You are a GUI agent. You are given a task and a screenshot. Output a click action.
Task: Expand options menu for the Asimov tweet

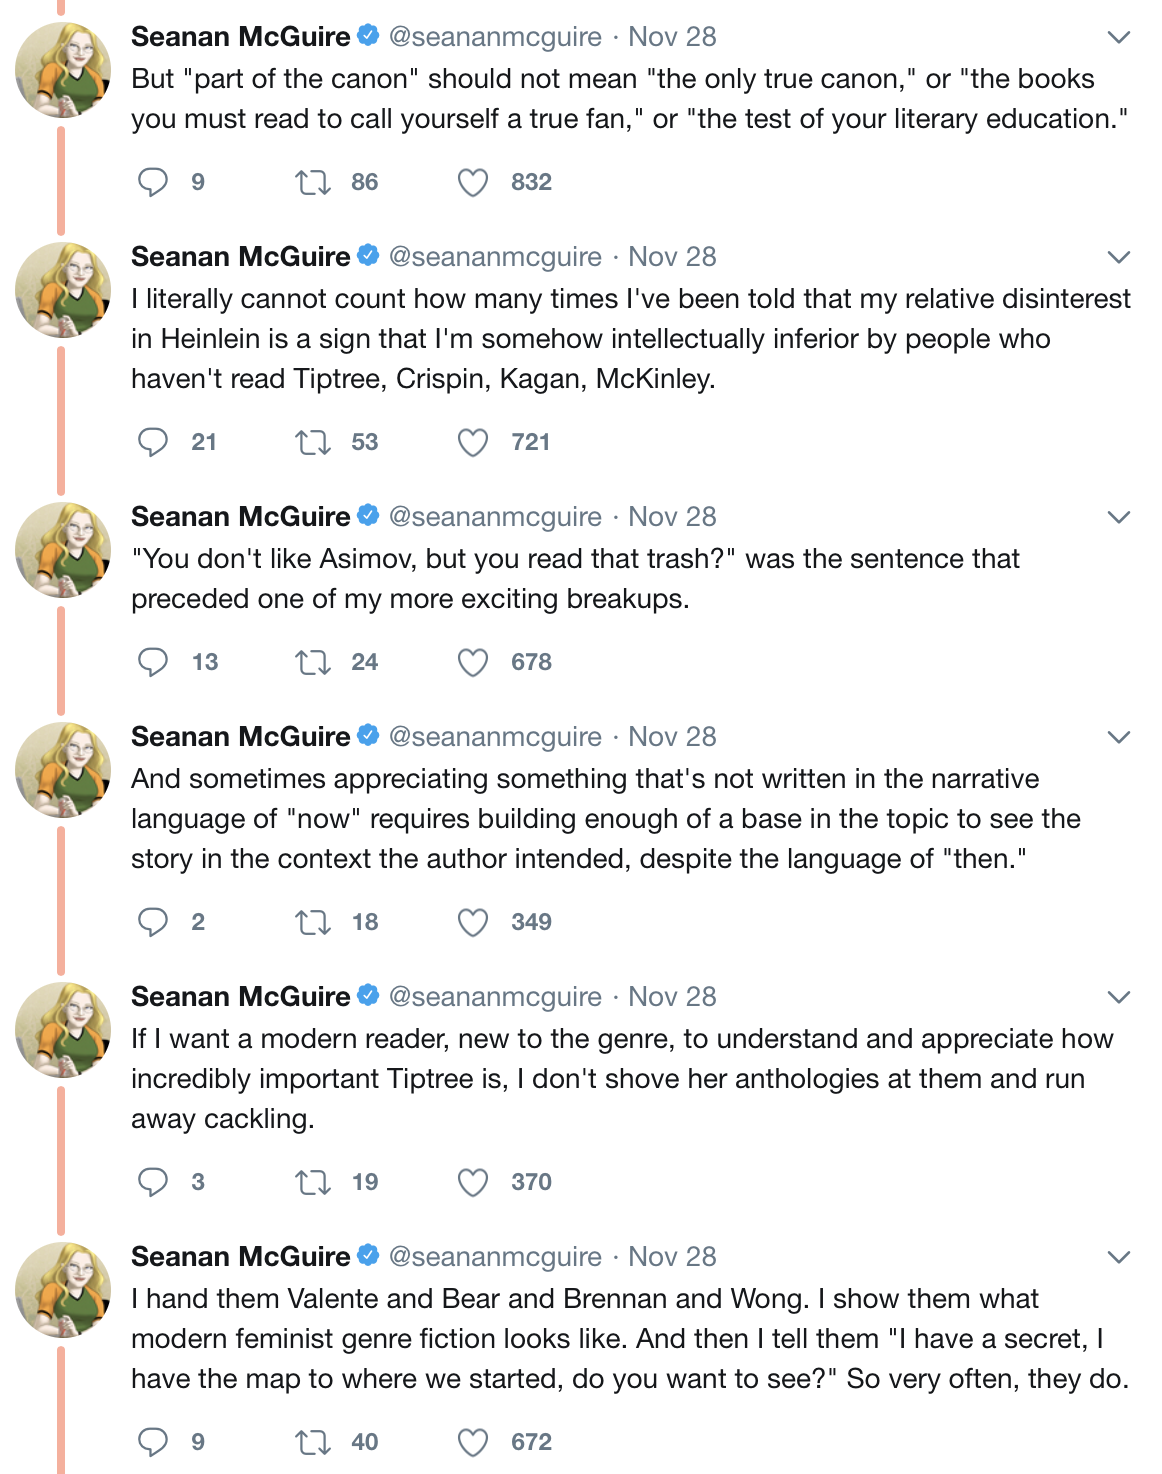[1119, 518]
